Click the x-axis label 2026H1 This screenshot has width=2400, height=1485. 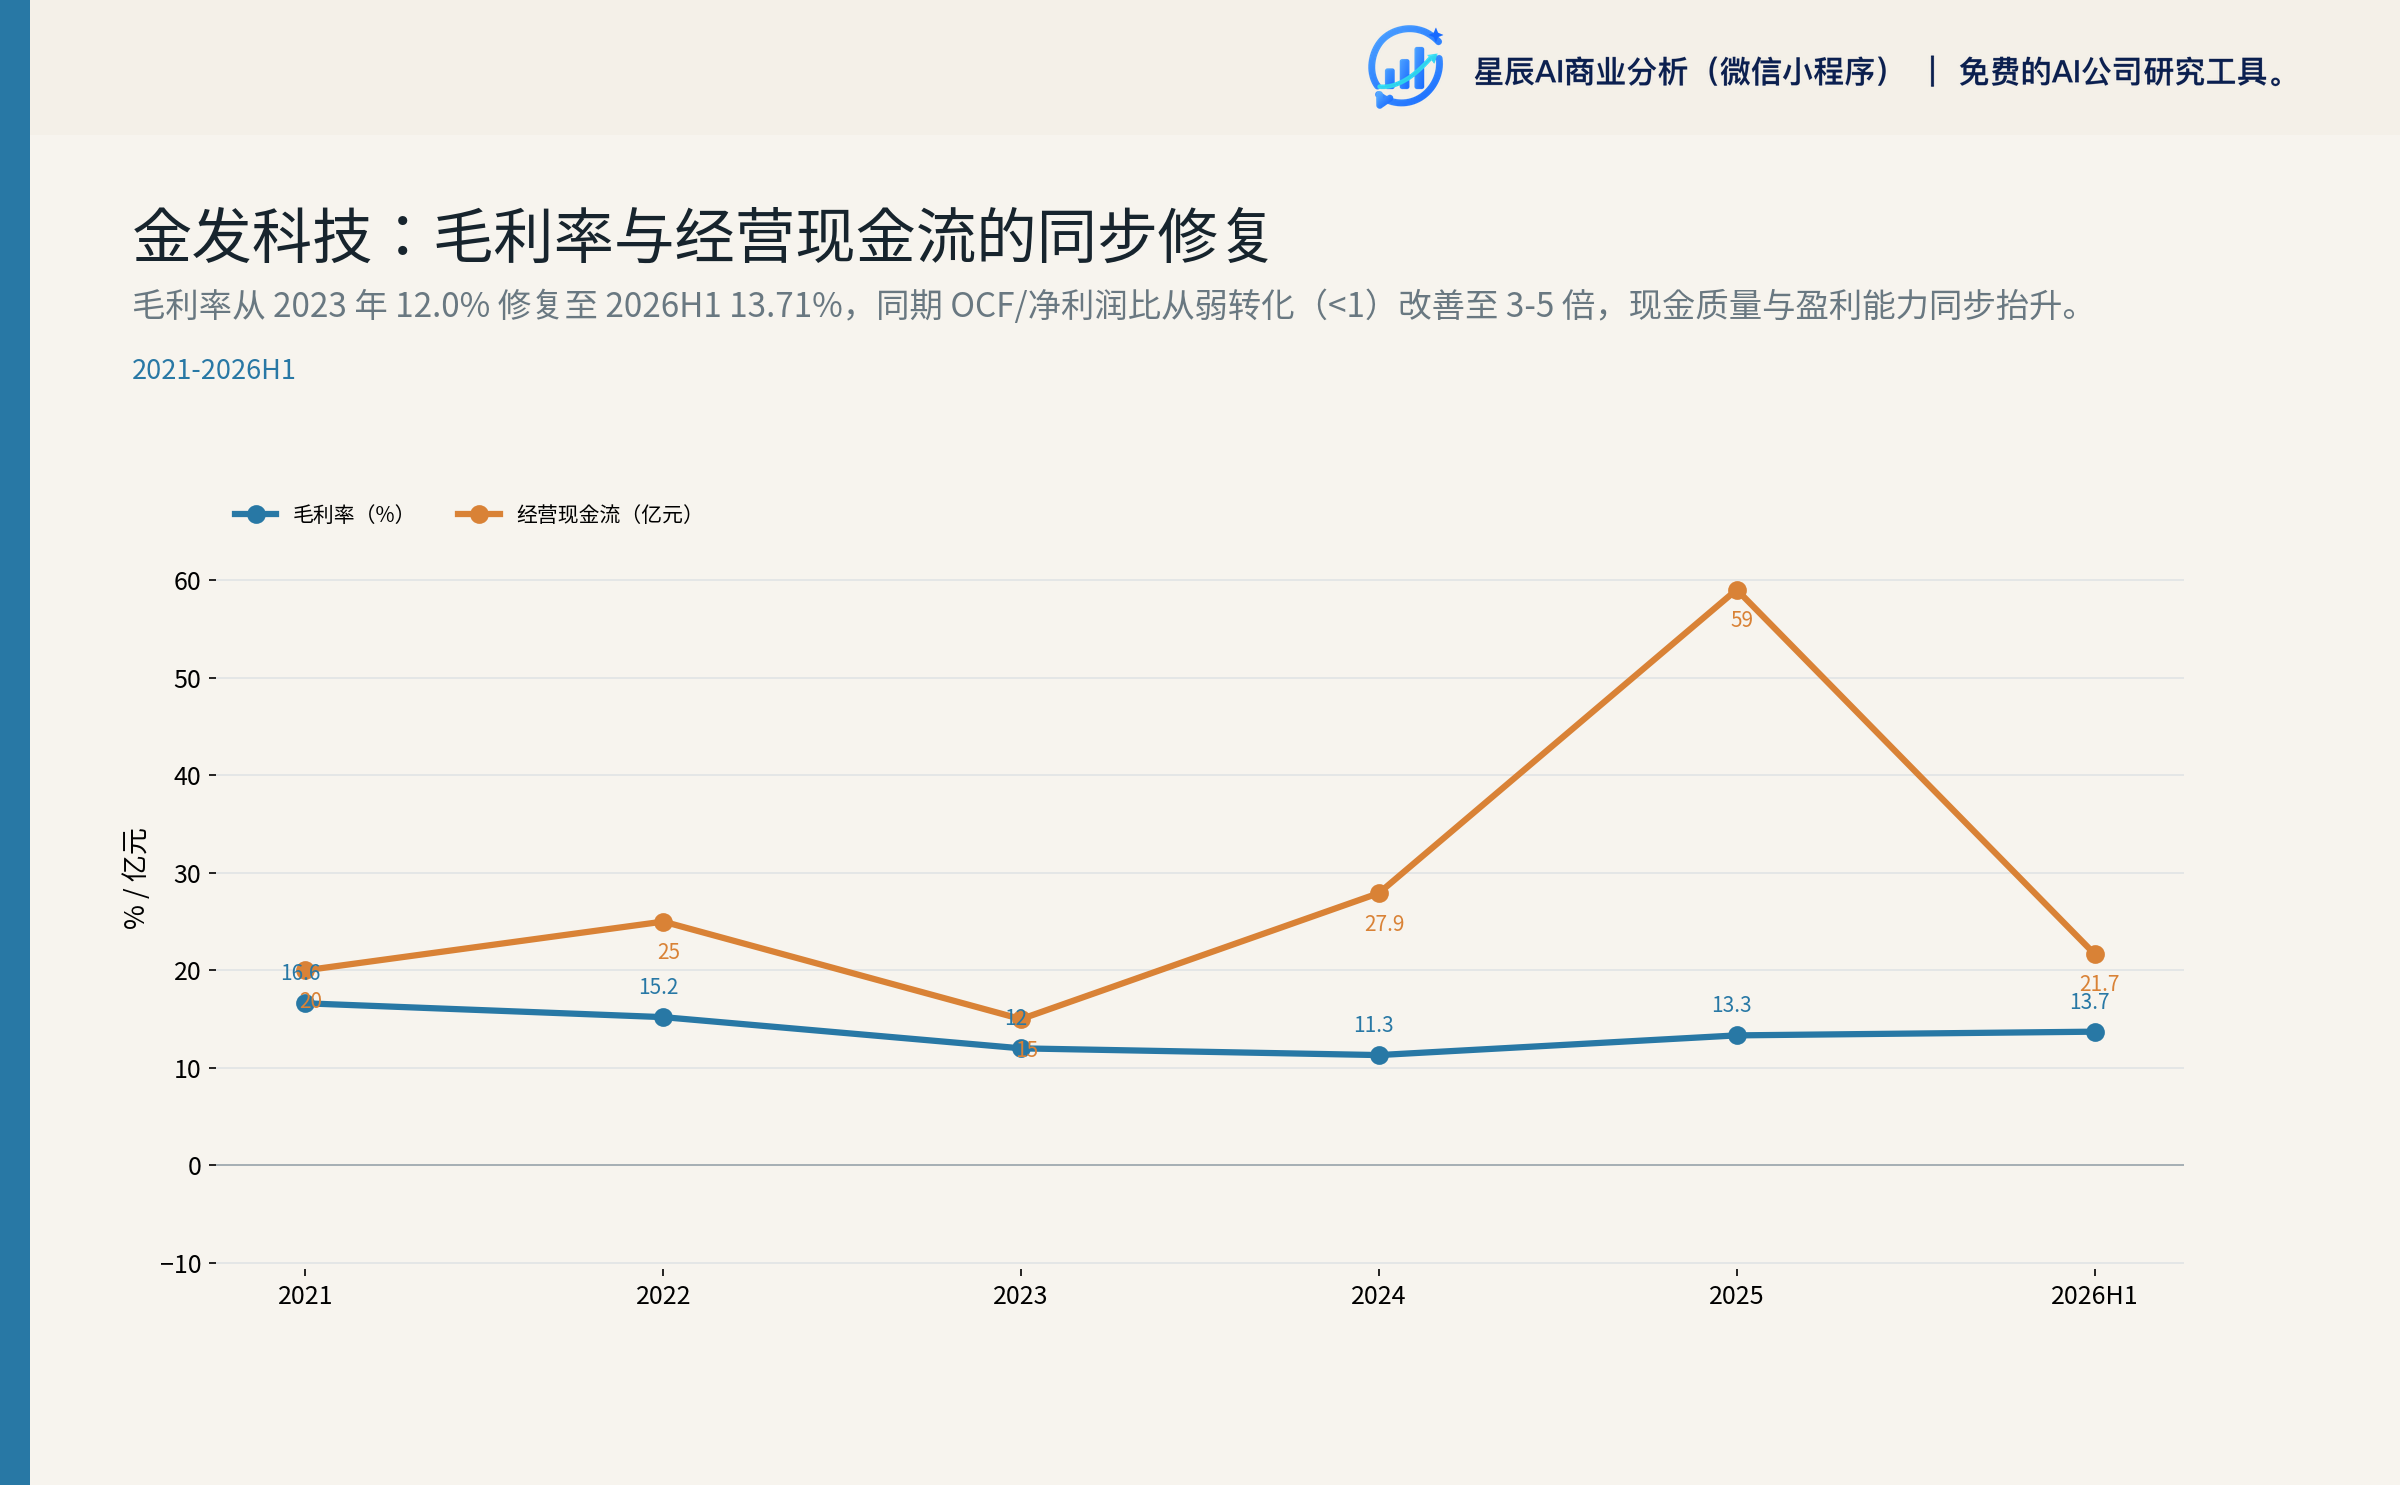2094,1295
